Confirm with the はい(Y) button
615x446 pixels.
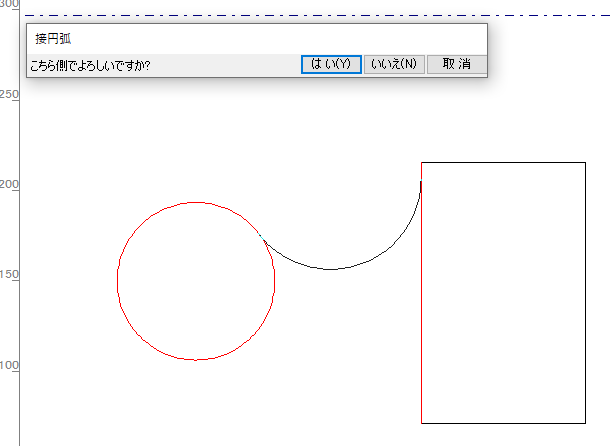click(331, 64)
